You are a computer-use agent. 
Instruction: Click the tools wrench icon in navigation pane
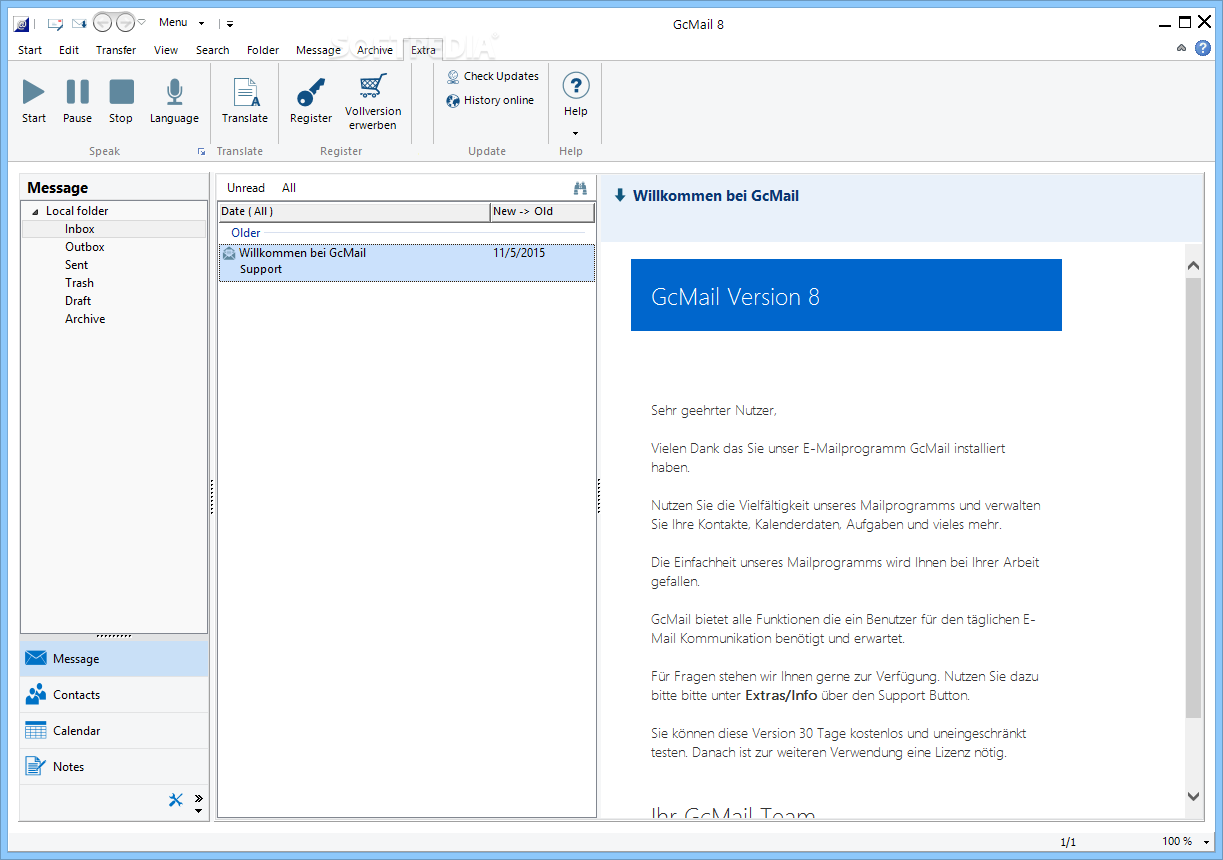click(x=176, y=799)
